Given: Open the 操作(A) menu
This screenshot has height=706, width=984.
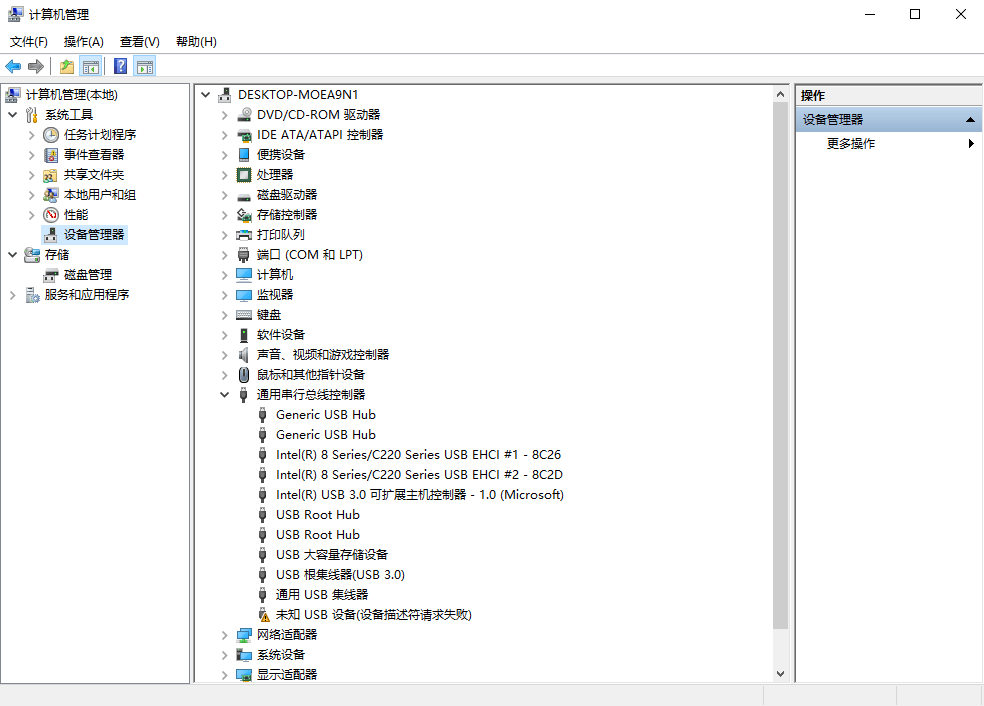Looking at the screenshot, I should (x=83, y=42).
